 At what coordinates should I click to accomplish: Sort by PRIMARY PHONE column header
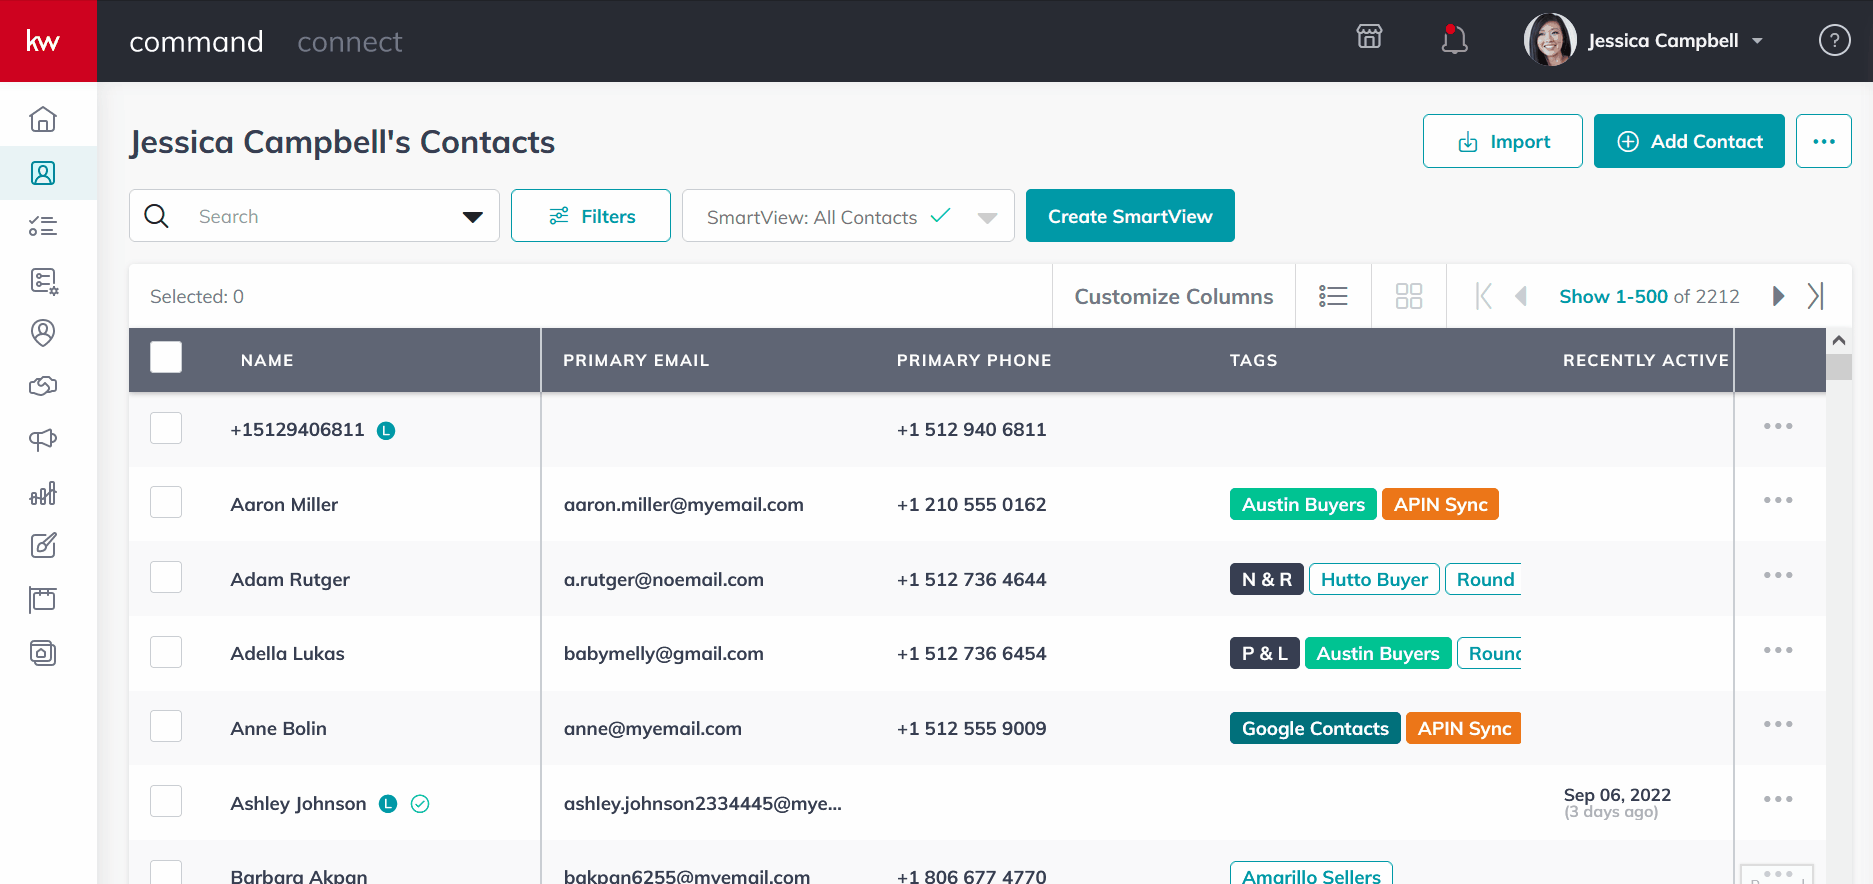(974, 360)
